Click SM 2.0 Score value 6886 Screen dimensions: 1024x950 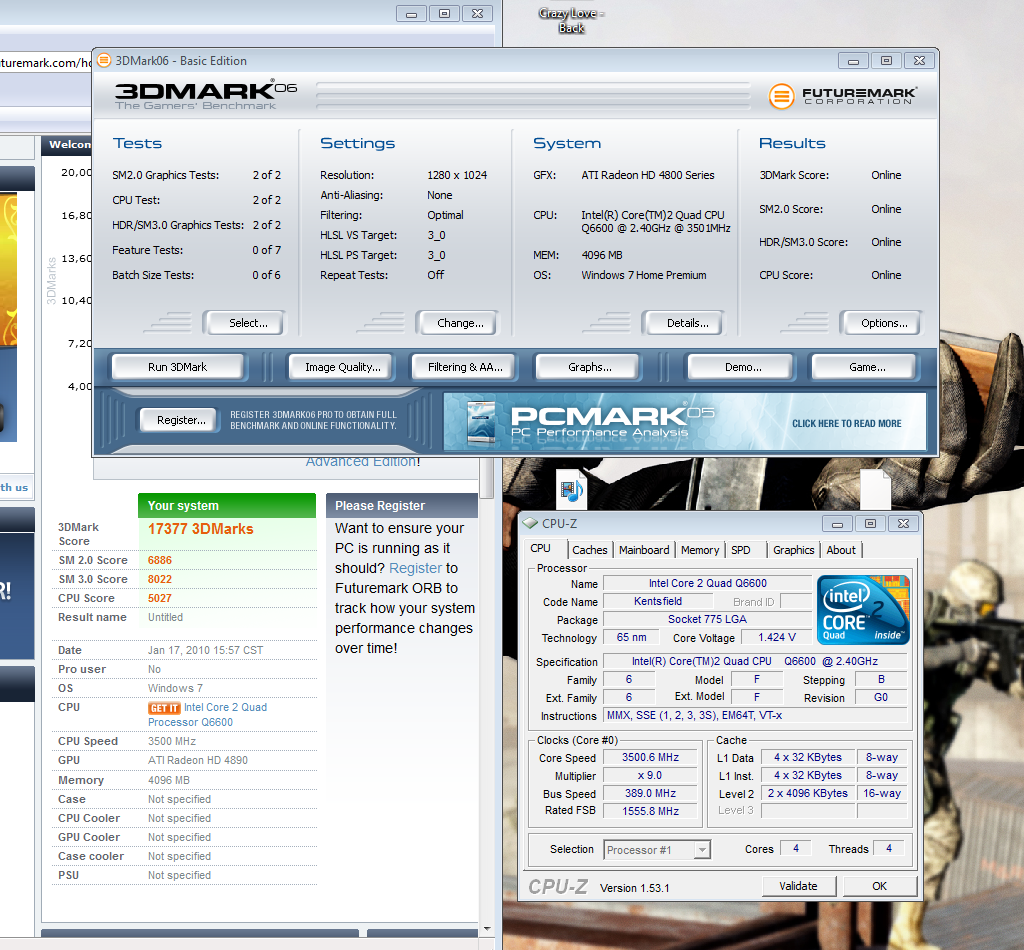tap(160, 560)
